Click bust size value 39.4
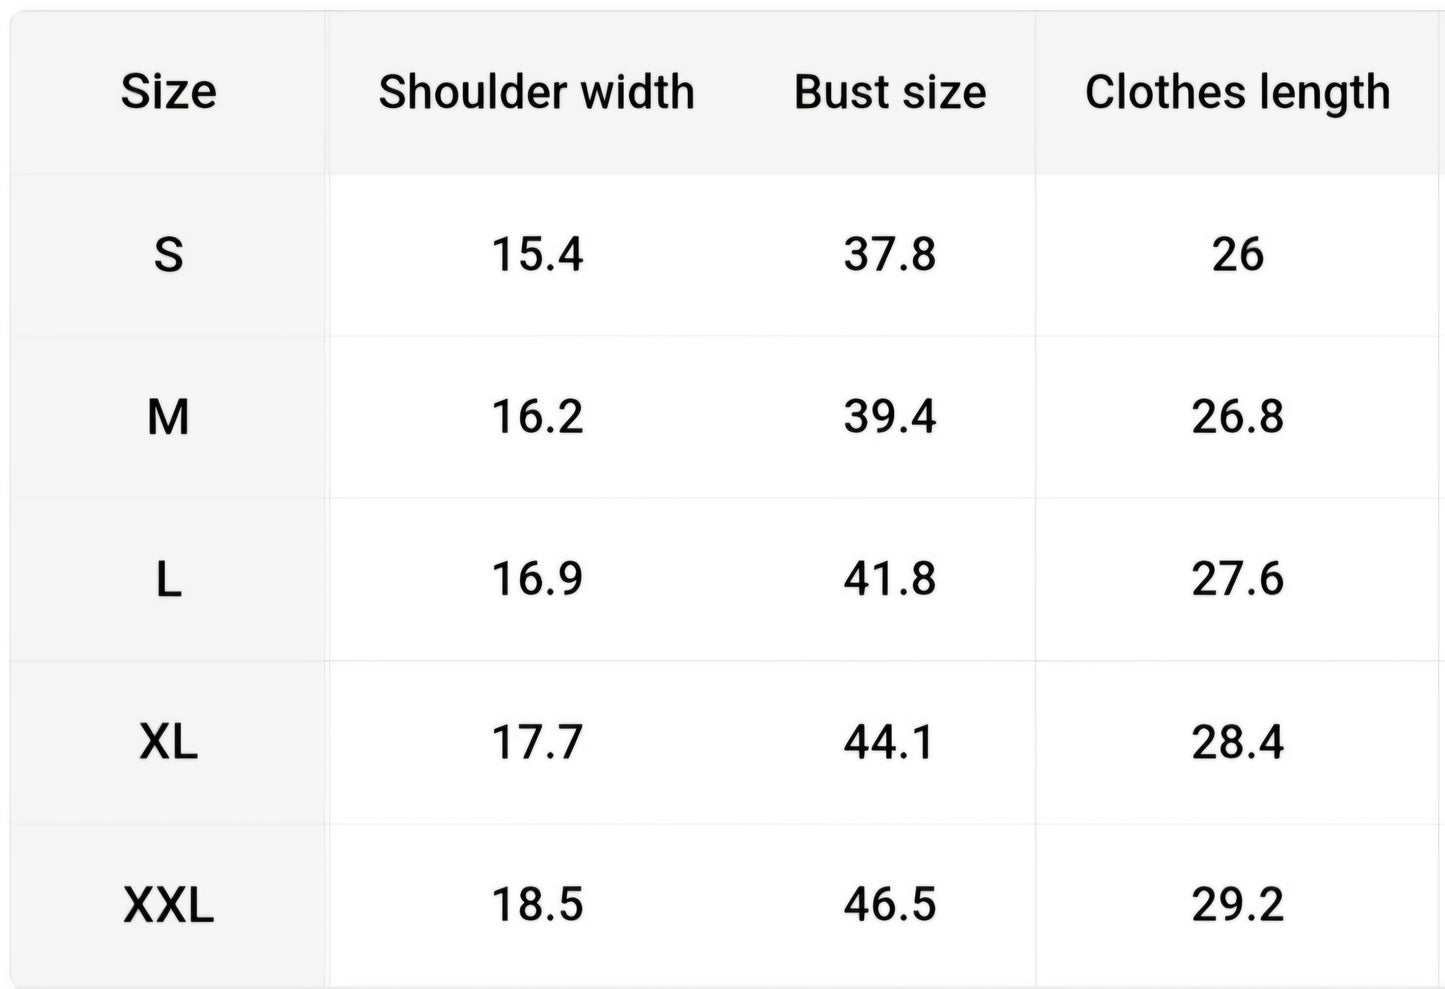This screenshot has height=989, width=1445. (889, 416)
